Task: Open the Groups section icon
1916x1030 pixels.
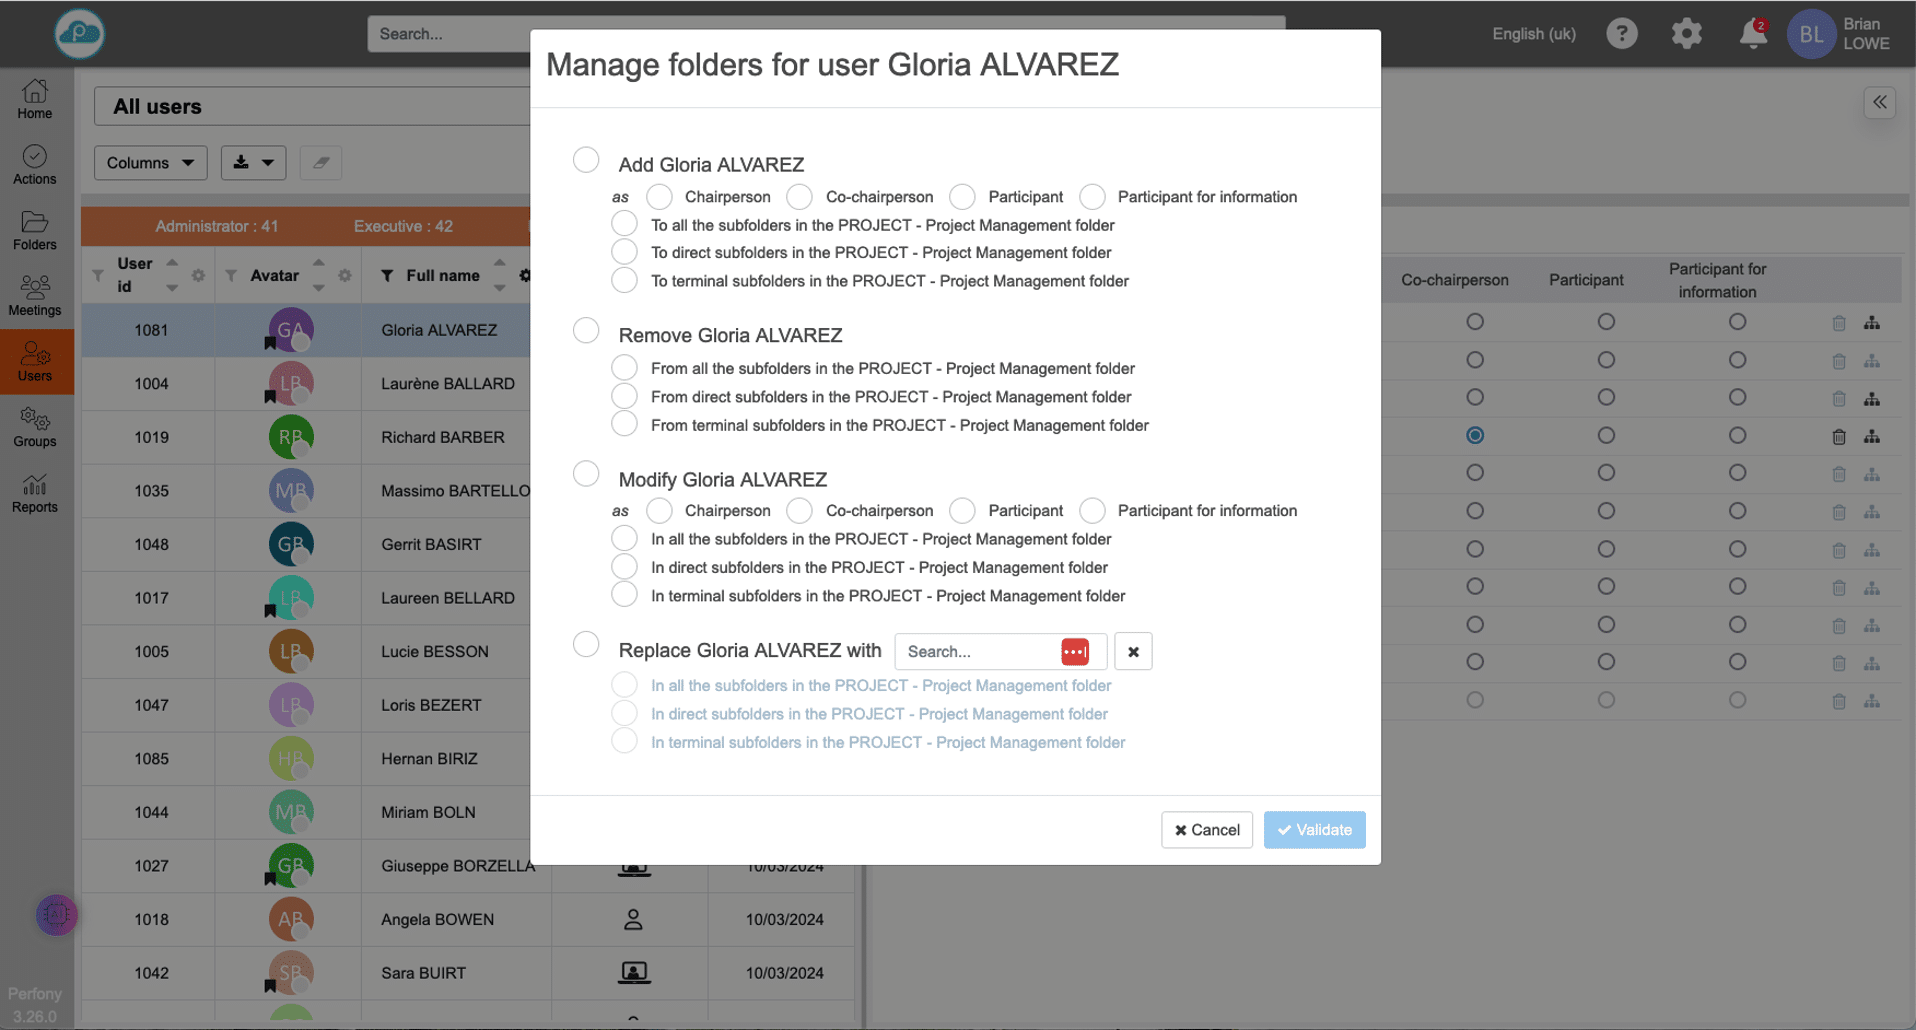Action: (x=35, y=427)
